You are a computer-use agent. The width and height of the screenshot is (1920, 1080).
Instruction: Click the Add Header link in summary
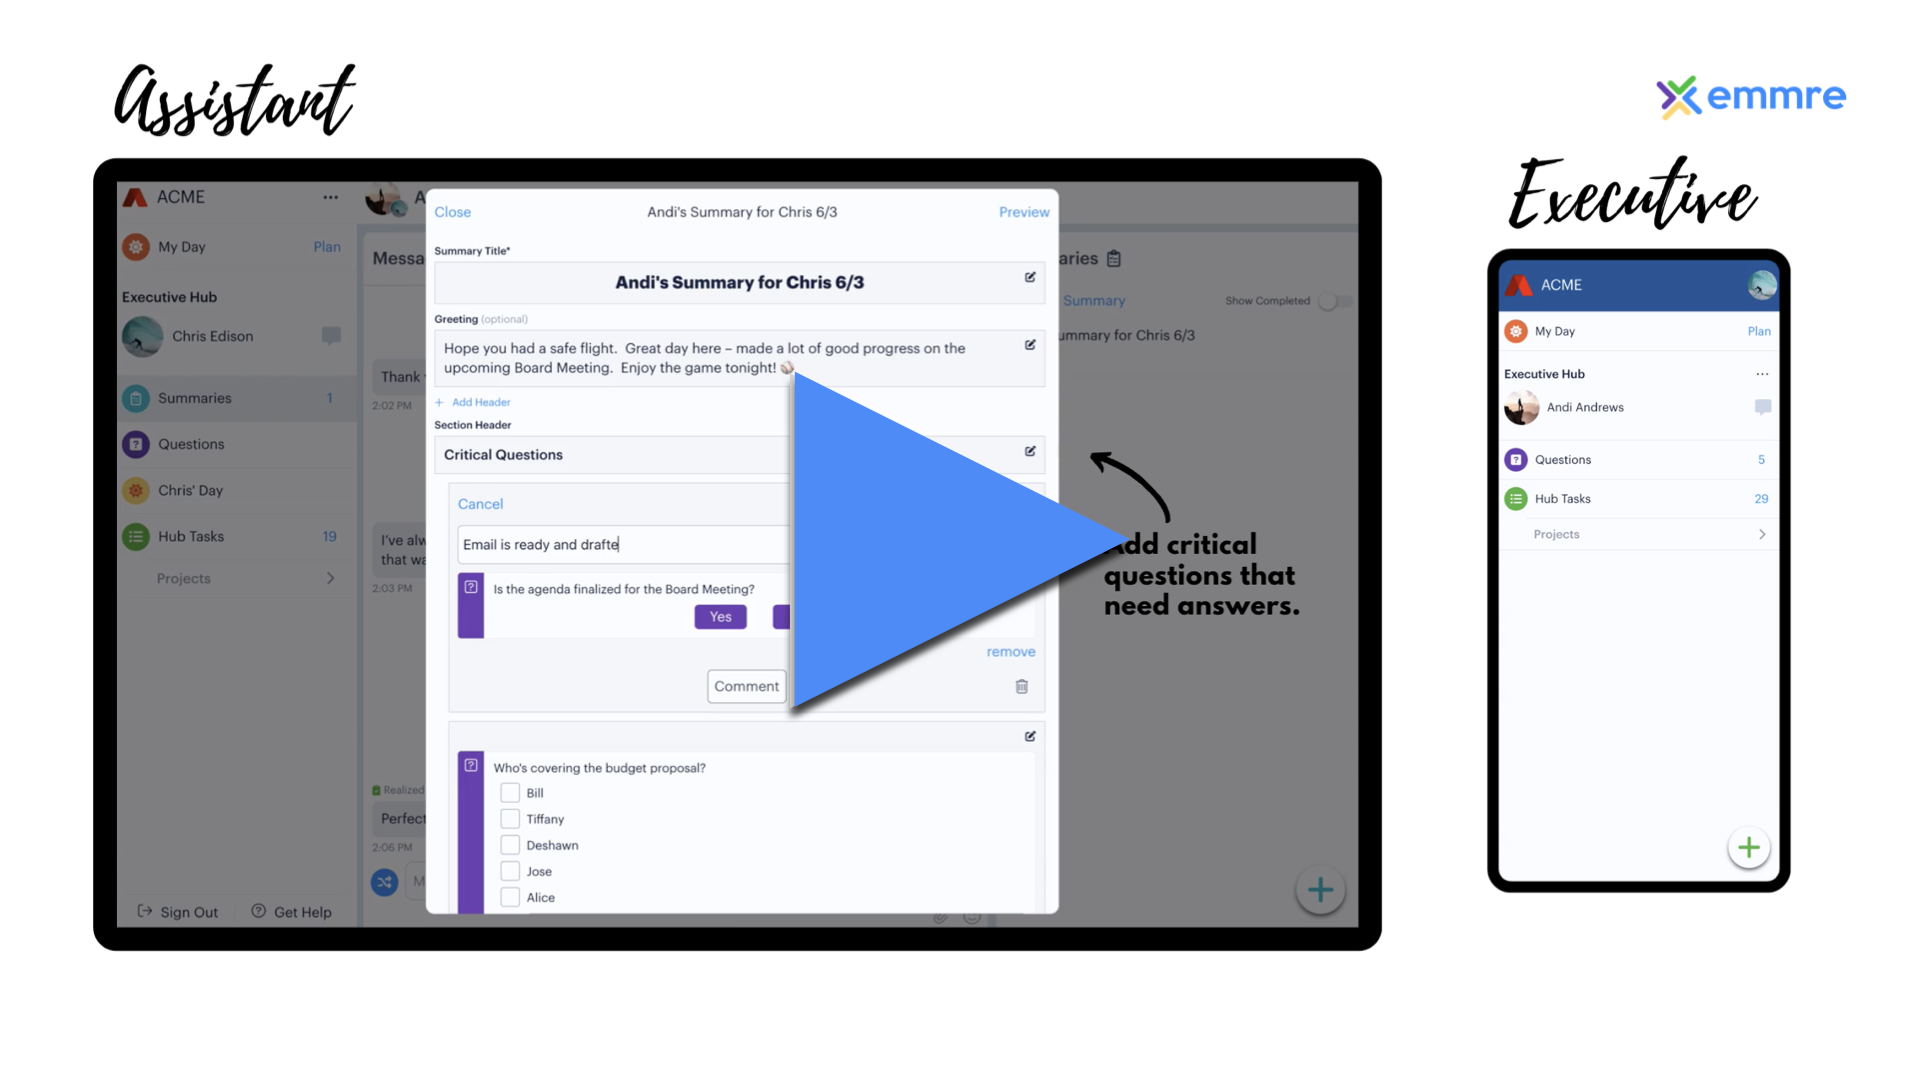pos(475,401)
